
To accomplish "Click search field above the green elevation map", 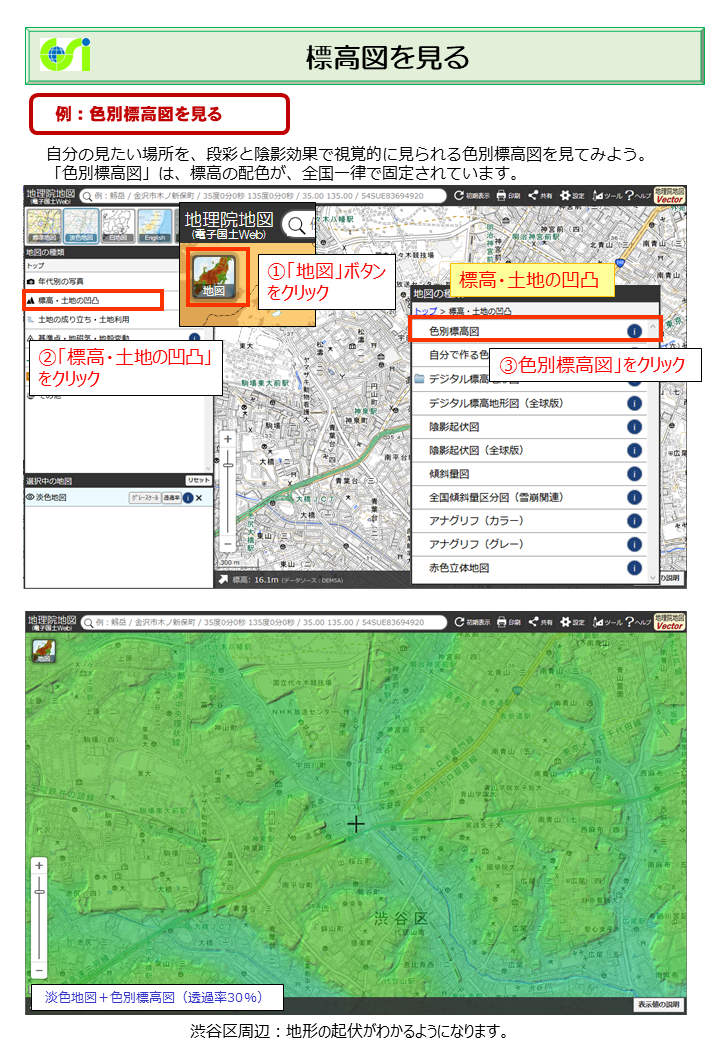I will [x=264, y=622].
